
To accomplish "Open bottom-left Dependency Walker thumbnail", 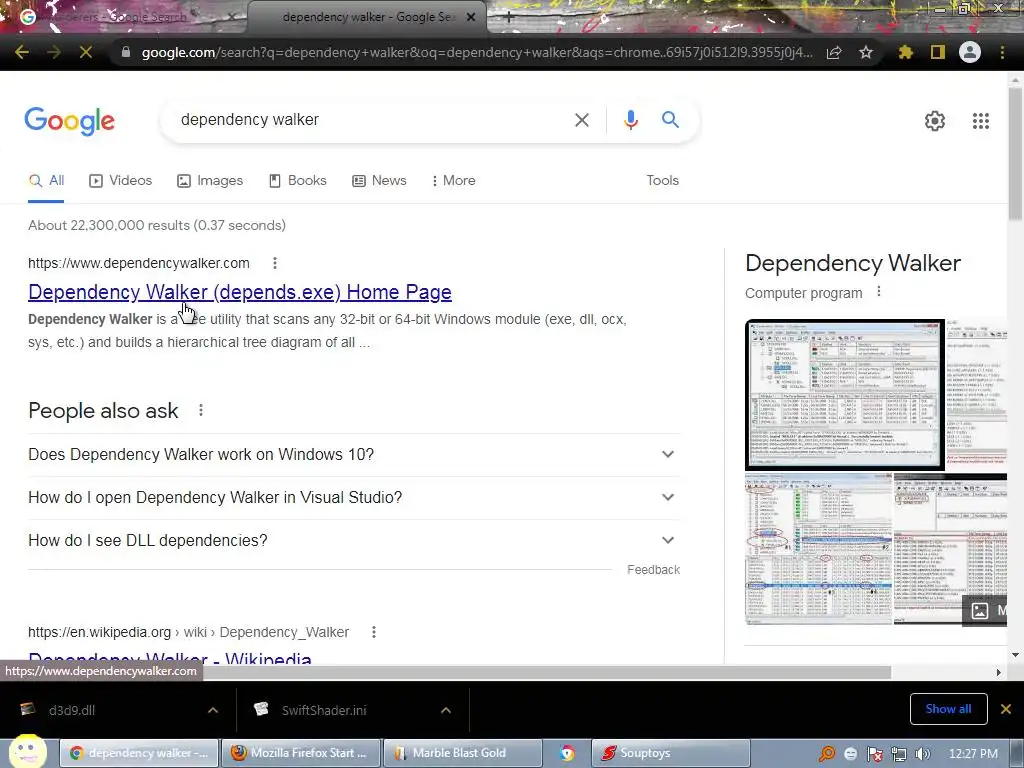I will pyautogui.click(x=818, y=549).
